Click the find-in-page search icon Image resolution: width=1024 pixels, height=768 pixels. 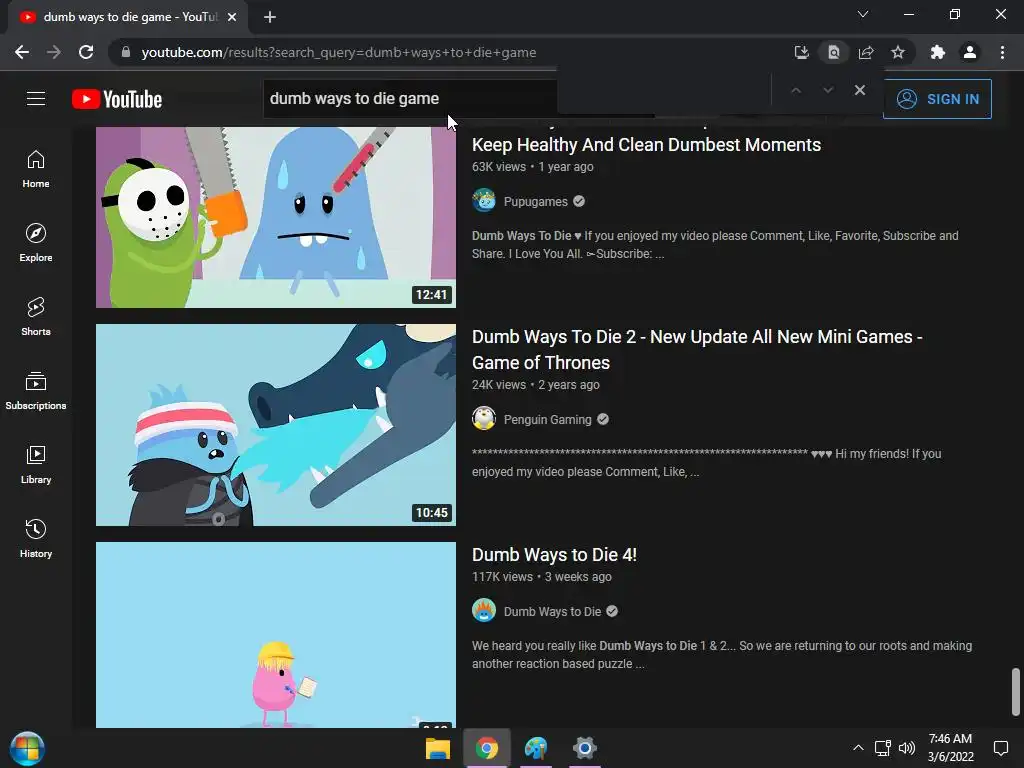[833, 52]
